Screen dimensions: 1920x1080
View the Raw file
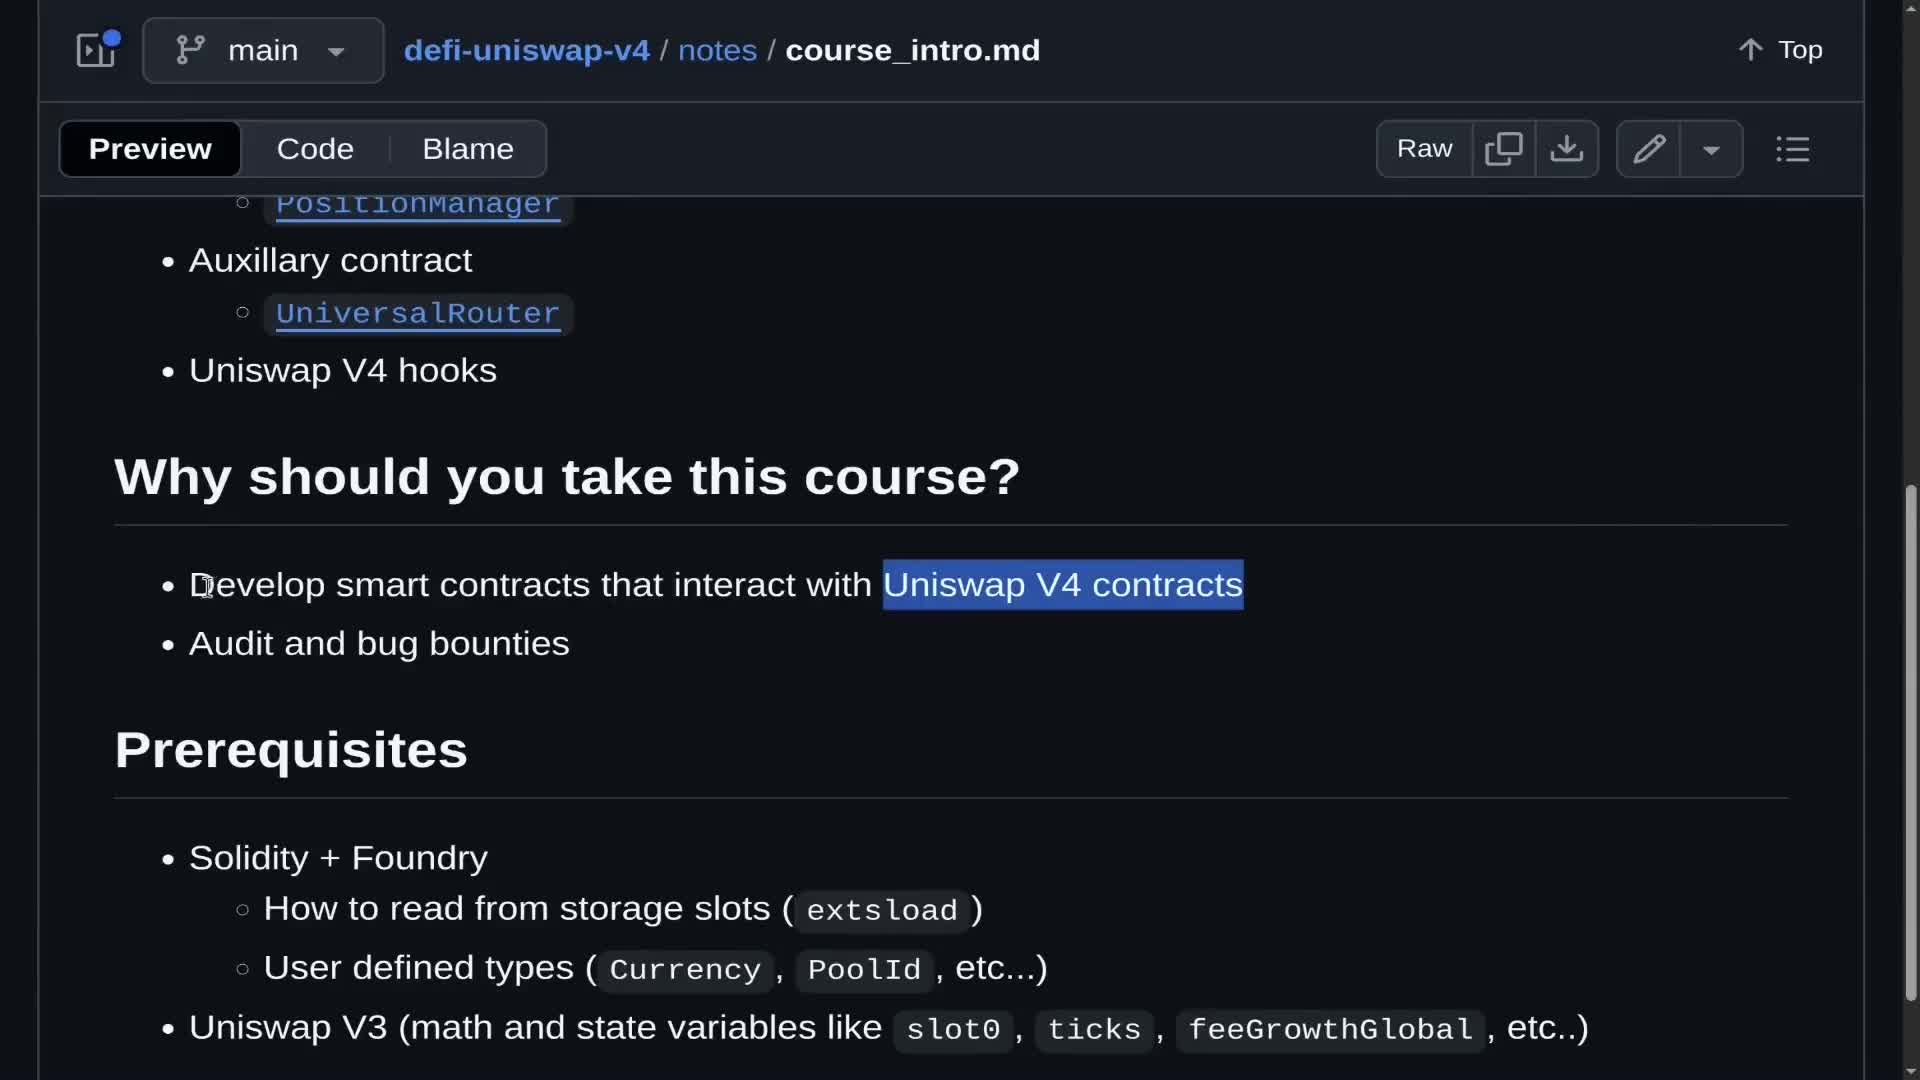click(x=1424, y=149)
